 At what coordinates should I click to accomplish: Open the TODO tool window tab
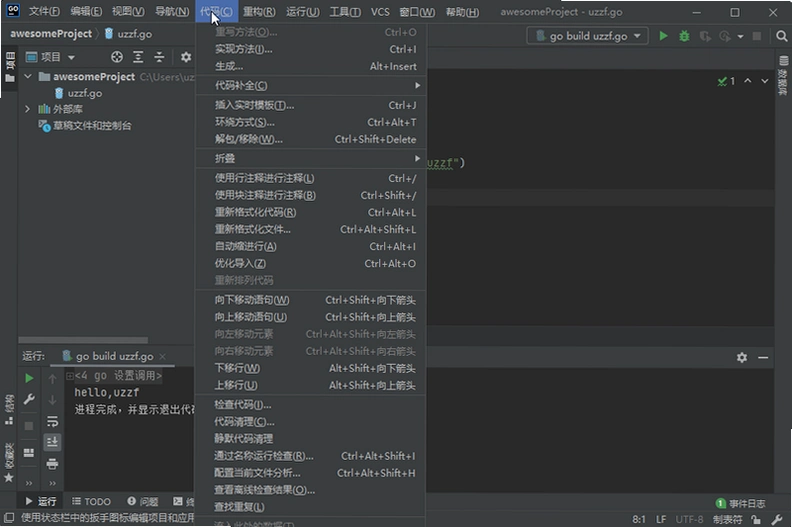pos(91,501)
